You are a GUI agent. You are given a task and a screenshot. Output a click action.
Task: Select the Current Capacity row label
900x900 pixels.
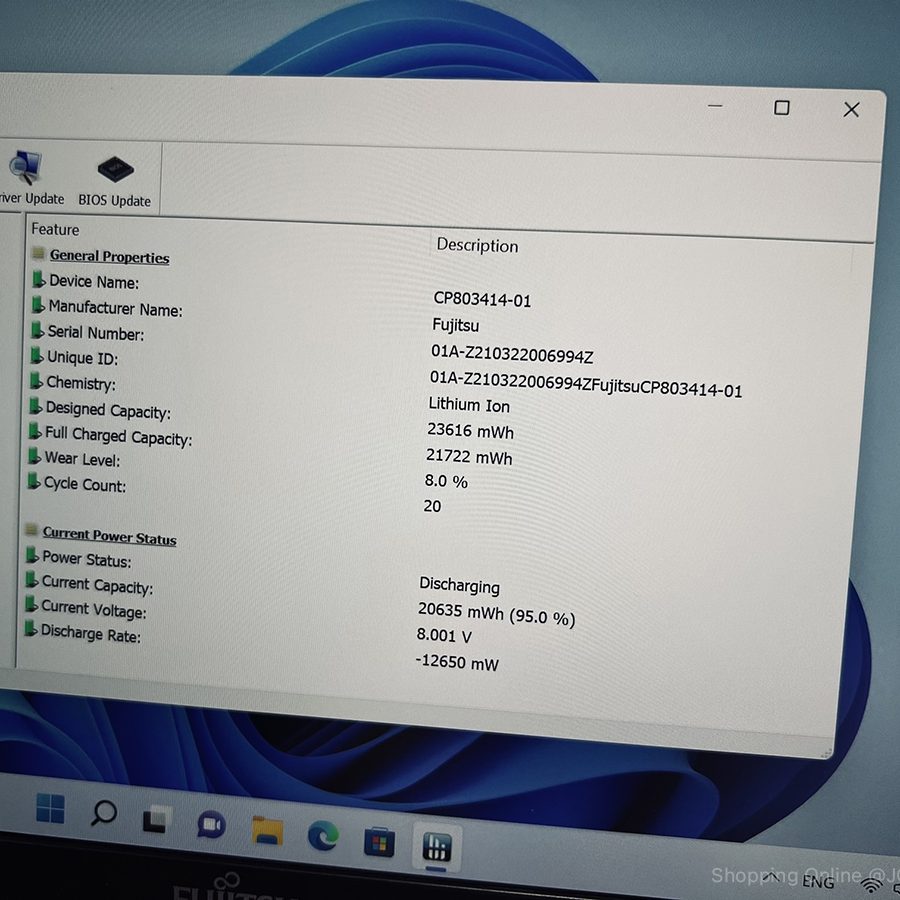click(98, 584)
